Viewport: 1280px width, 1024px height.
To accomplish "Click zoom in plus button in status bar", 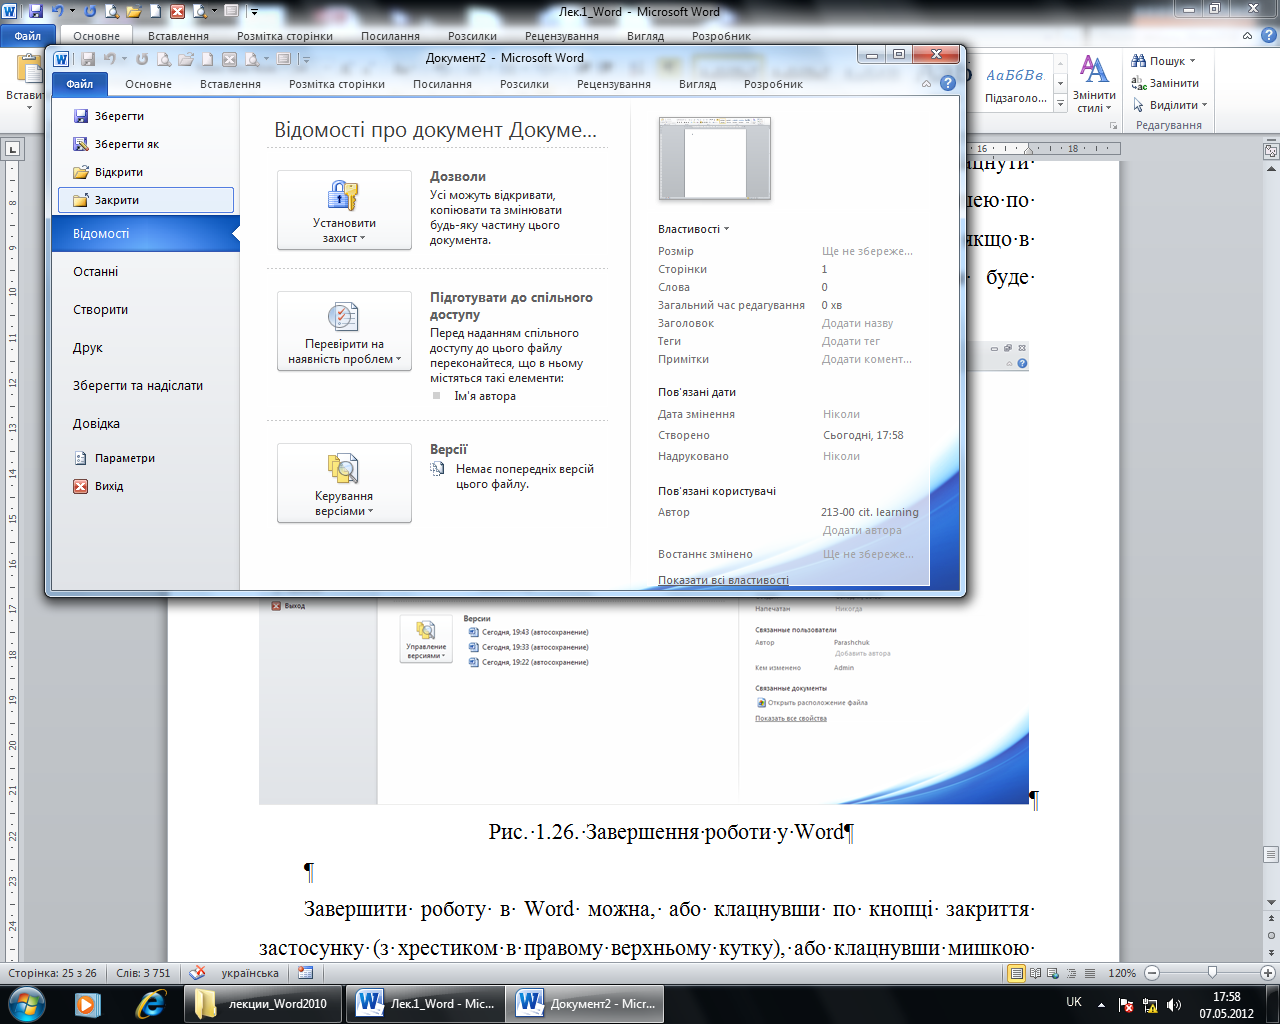I will tap(1269, 973).
